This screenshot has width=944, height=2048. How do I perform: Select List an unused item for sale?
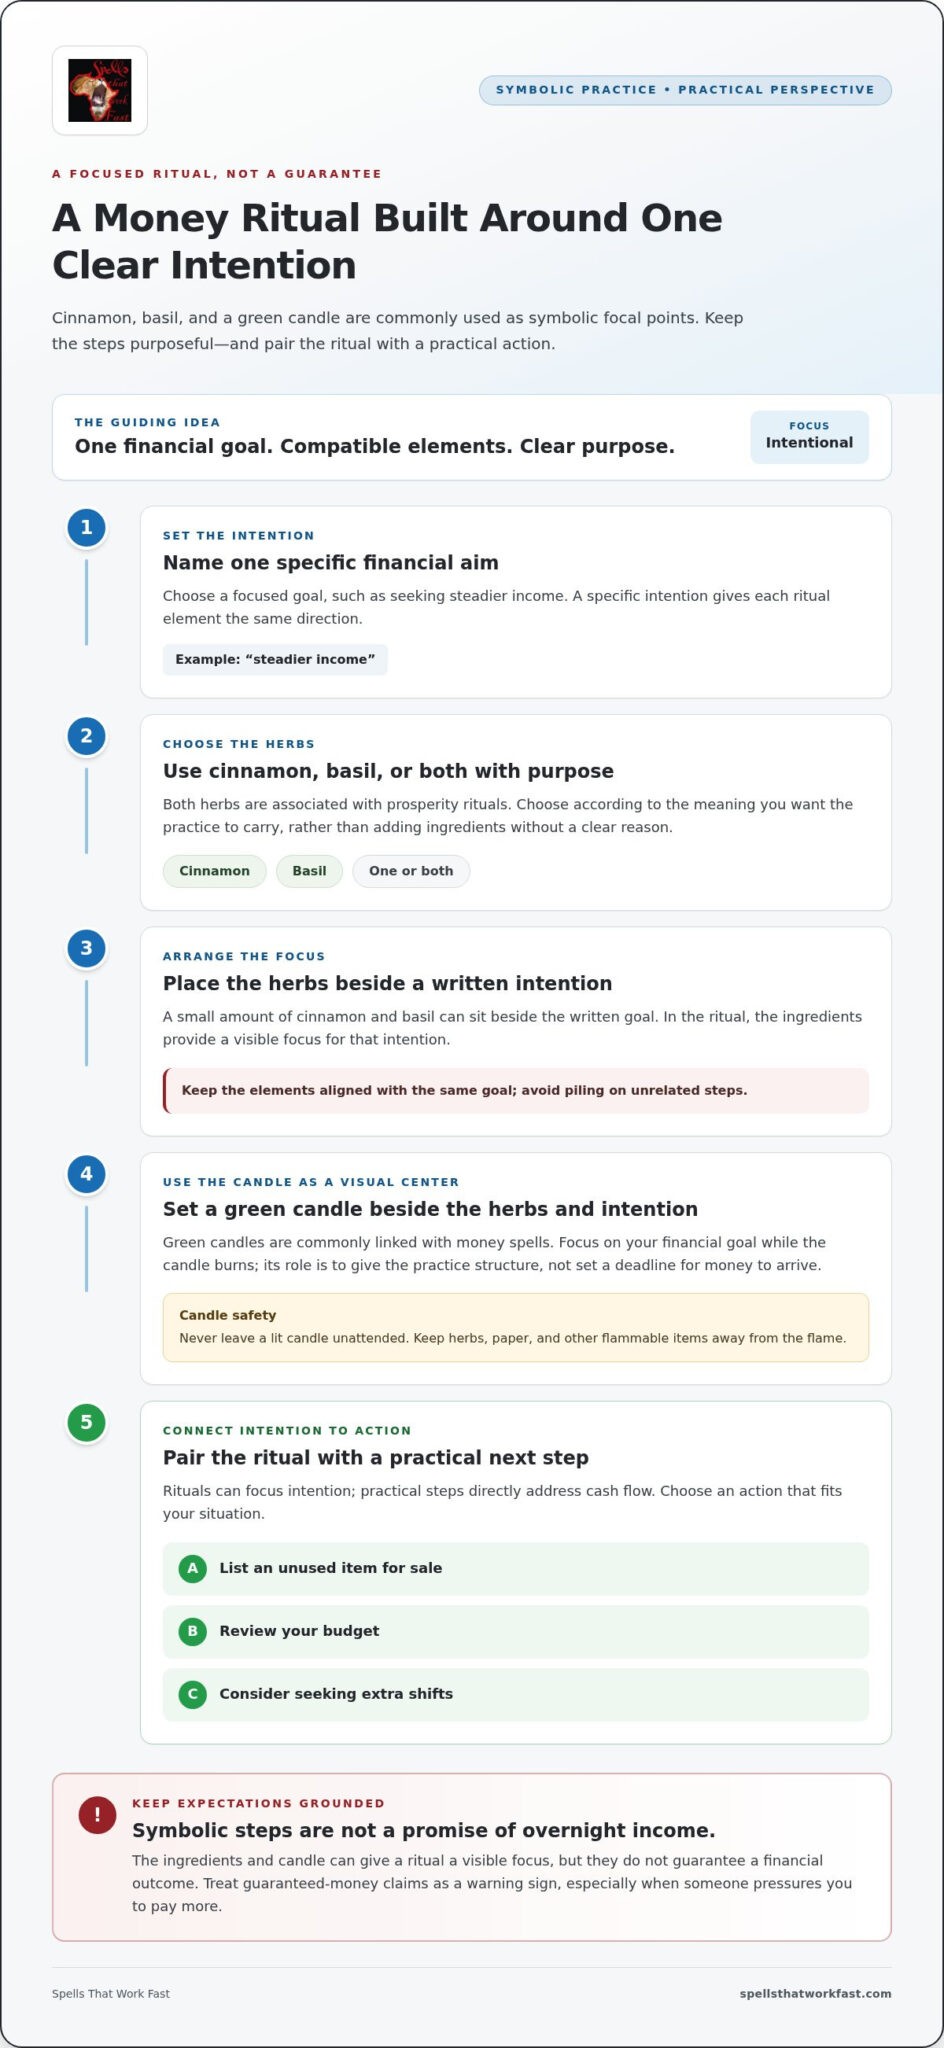(x=516, y=1568)
